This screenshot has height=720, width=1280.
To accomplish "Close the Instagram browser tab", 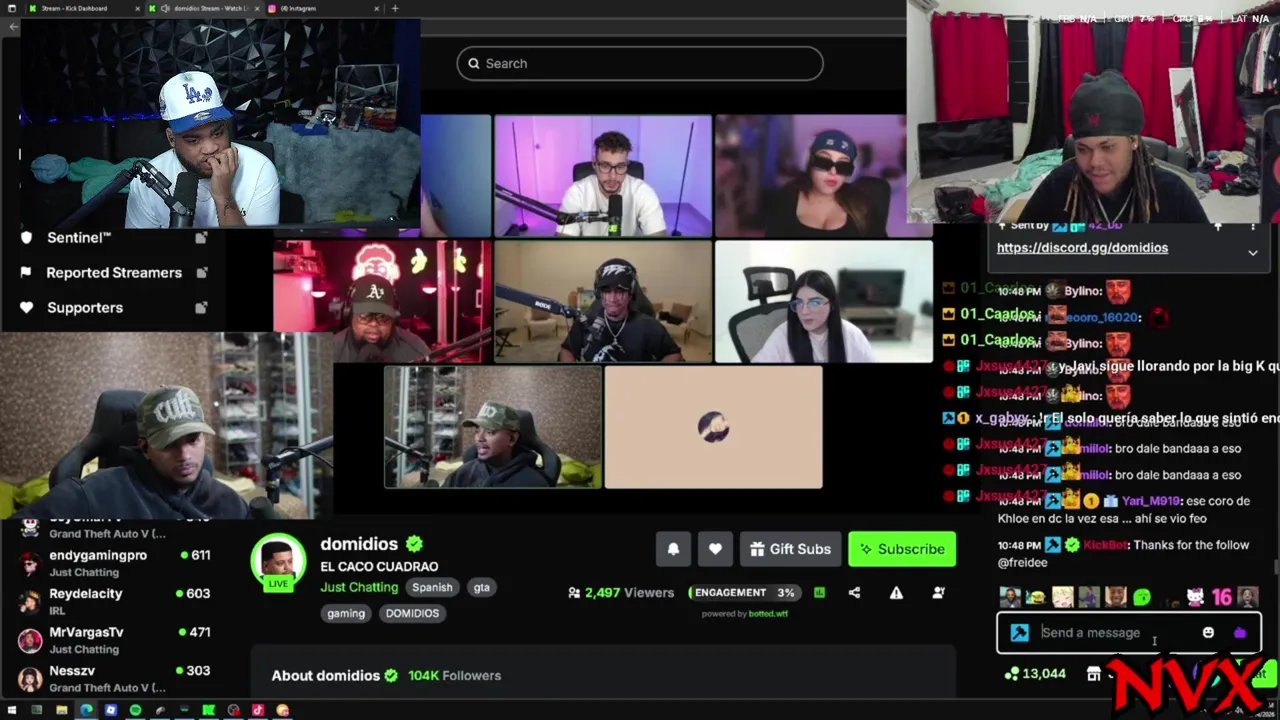I will [x=377, y=8].
